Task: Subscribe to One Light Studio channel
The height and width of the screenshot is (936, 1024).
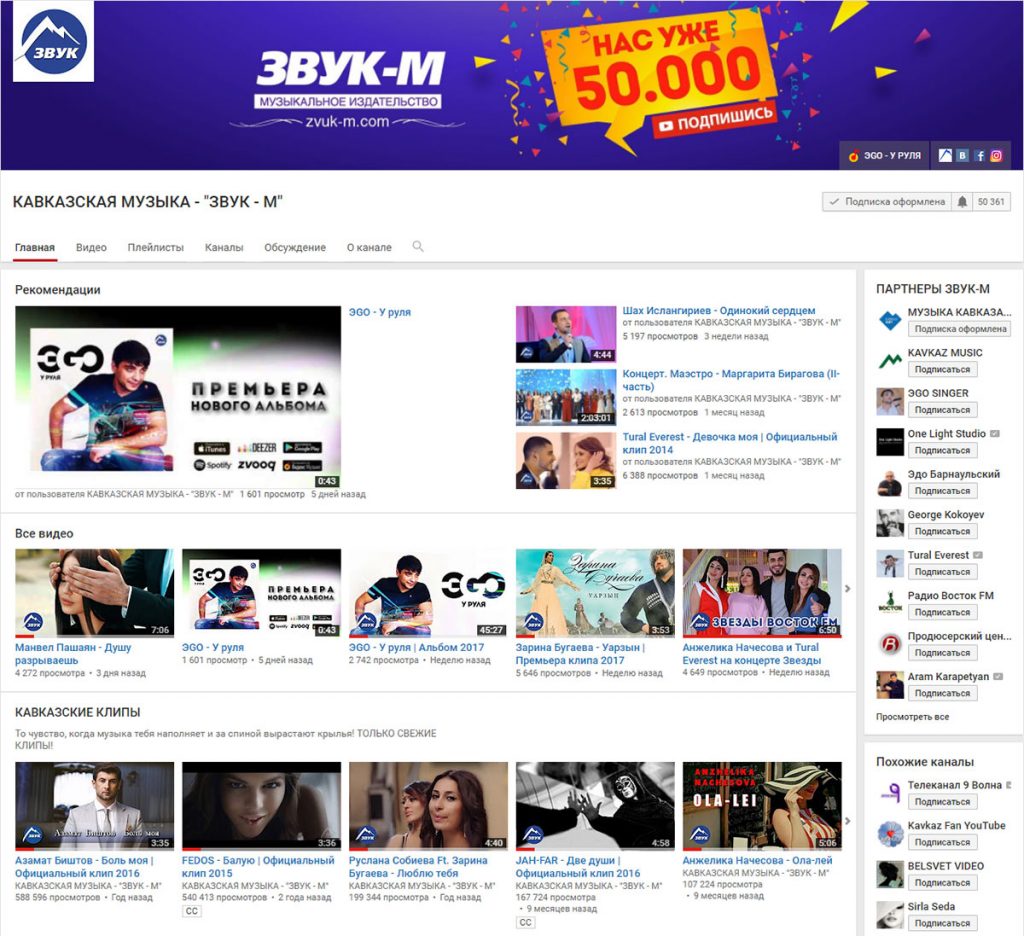Action: pyautogui.click(x=942, y=451)
